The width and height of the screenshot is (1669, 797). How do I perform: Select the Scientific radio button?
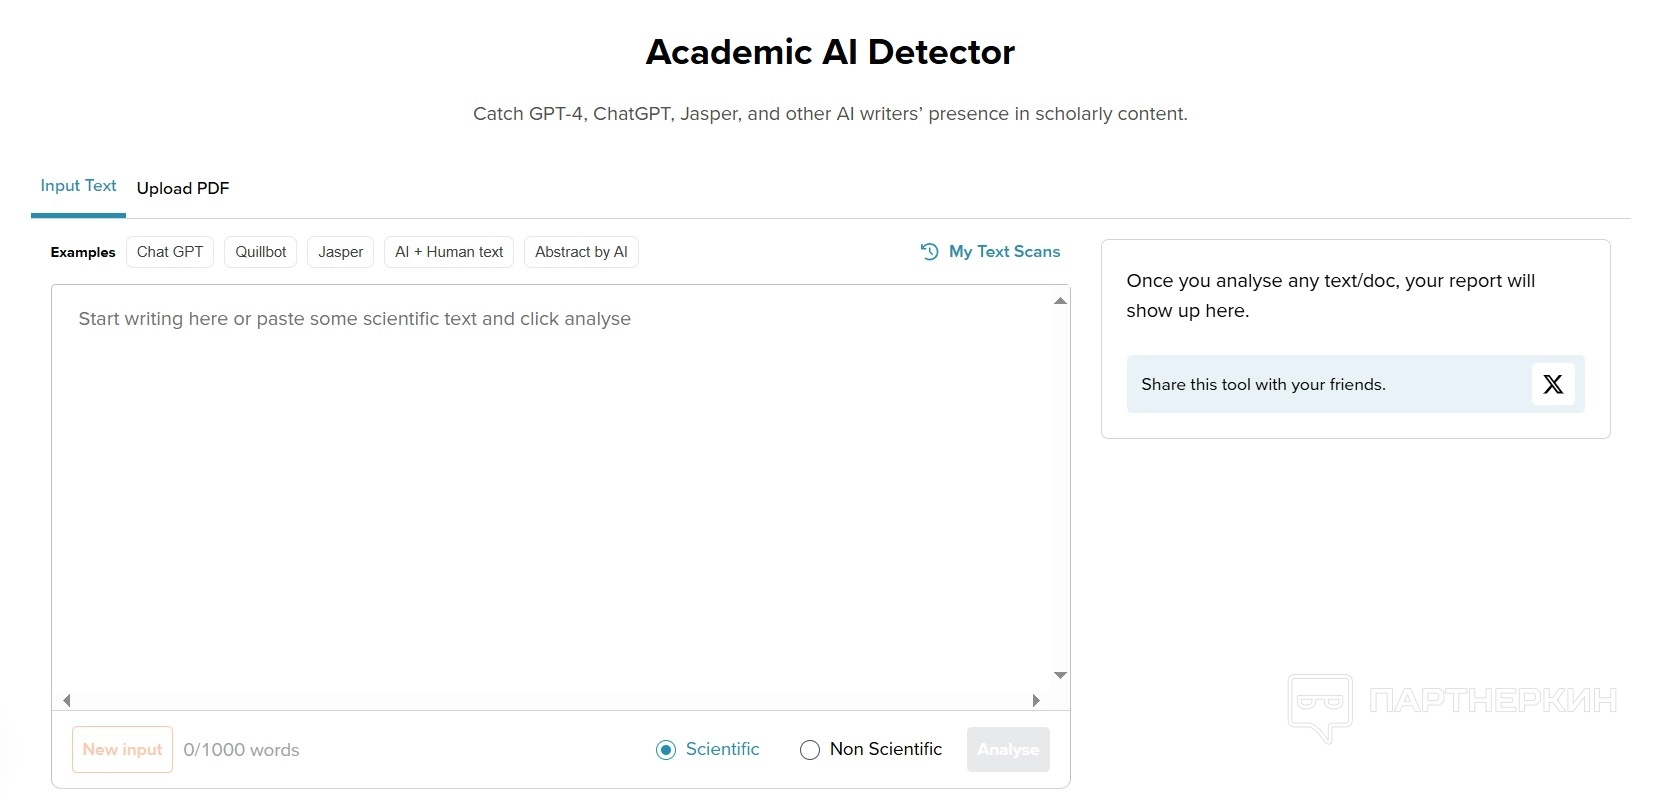point(666,750)
